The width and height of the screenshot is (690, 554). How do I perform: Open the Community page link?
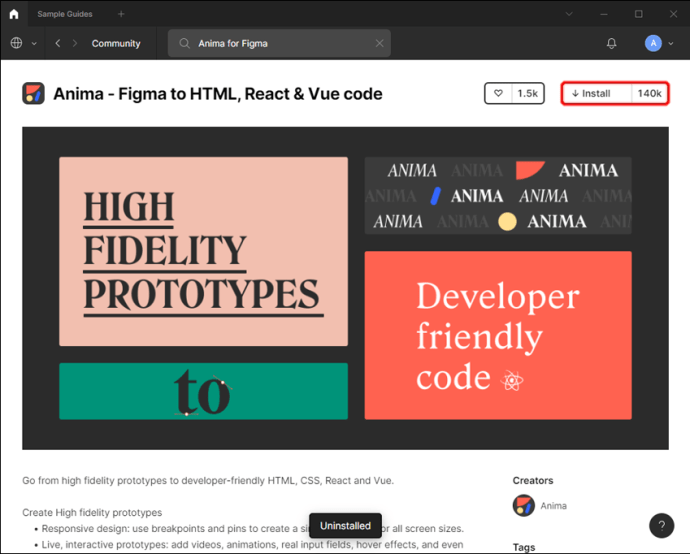116,44
